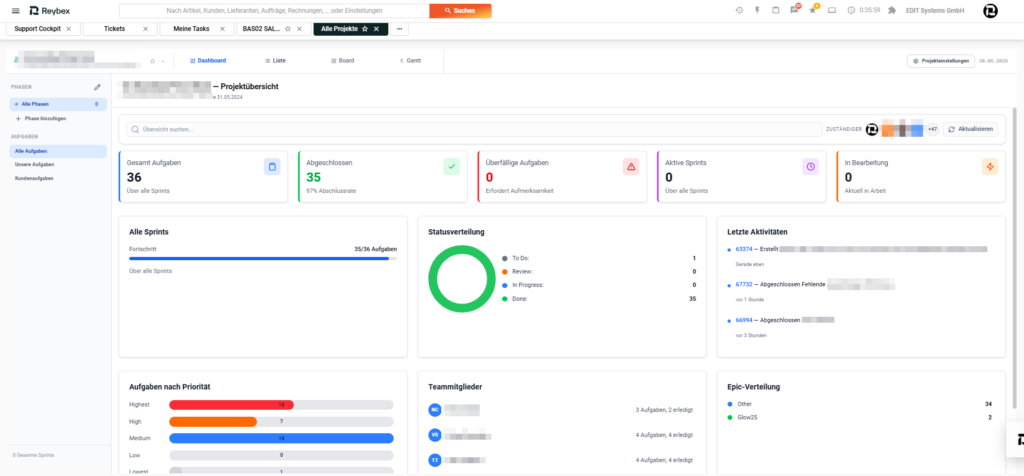Click the Alle Sprints progress bar
The image size is (1024, 476).
[263, 259]
